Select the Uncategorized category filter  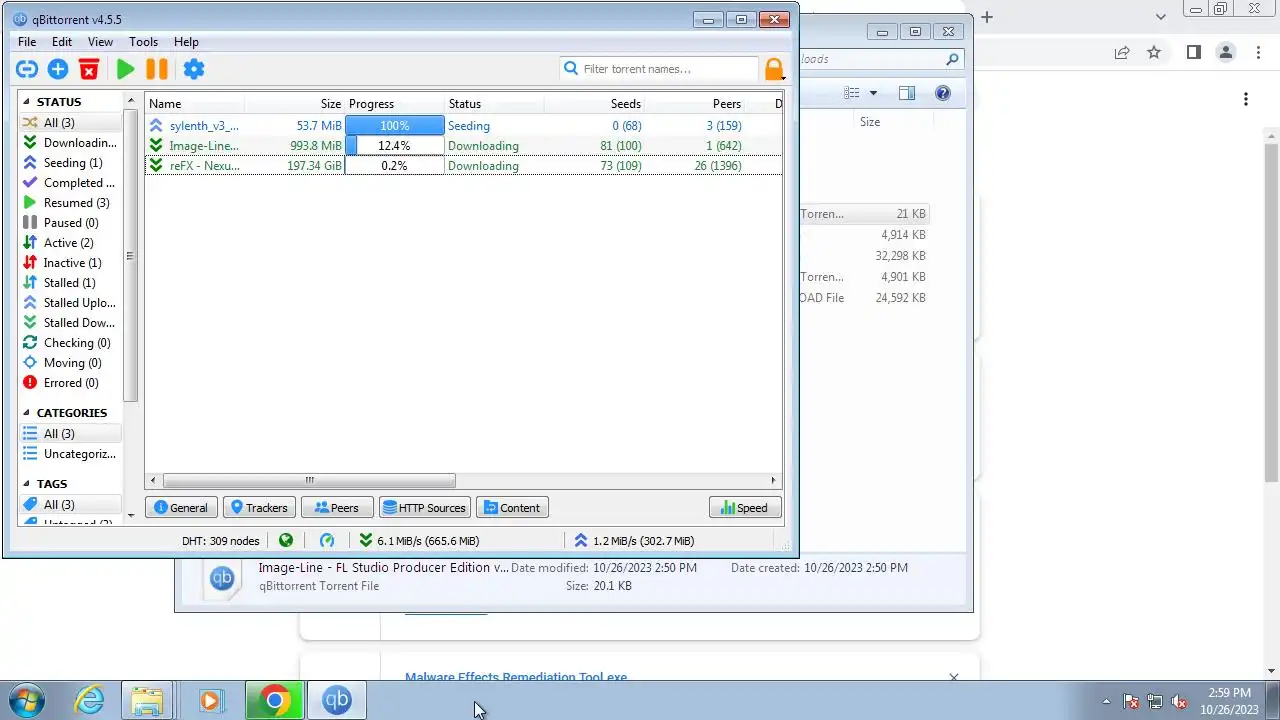point(70,454)
